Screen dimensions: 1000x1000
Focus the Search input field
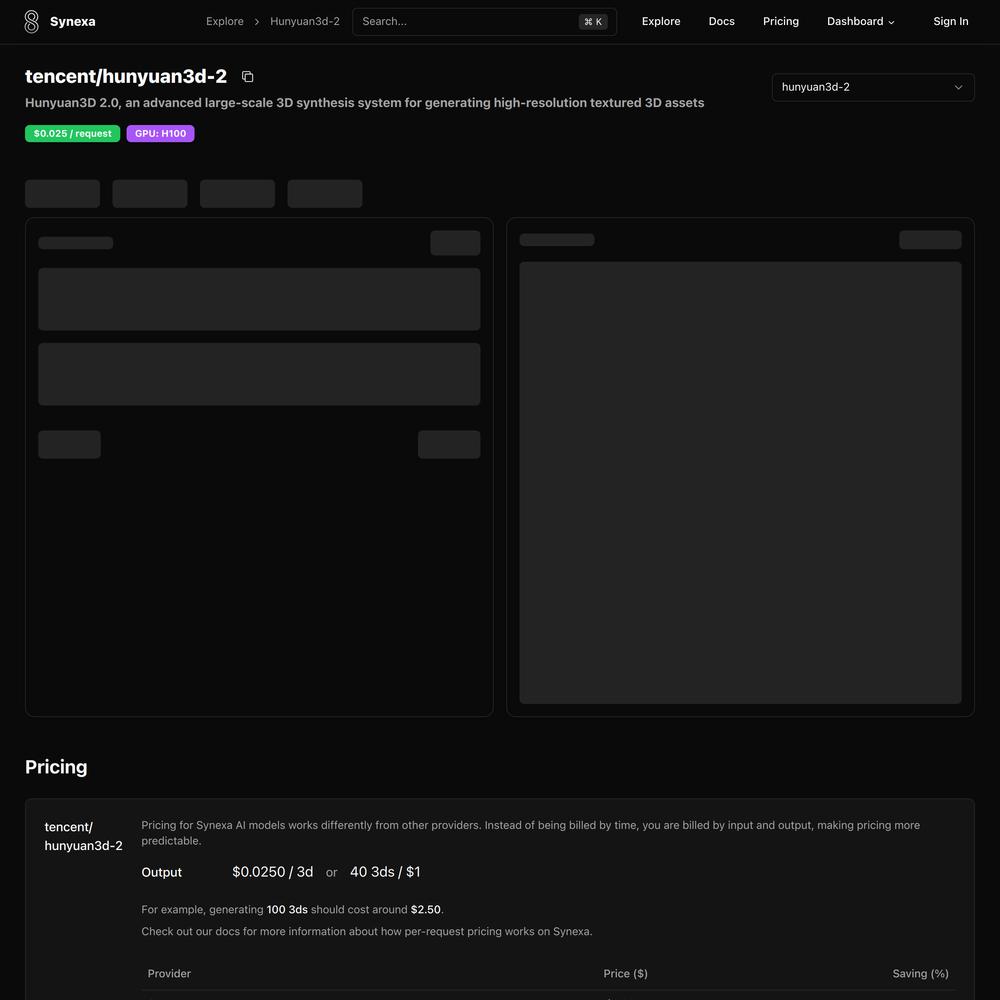tap(484, 22)
